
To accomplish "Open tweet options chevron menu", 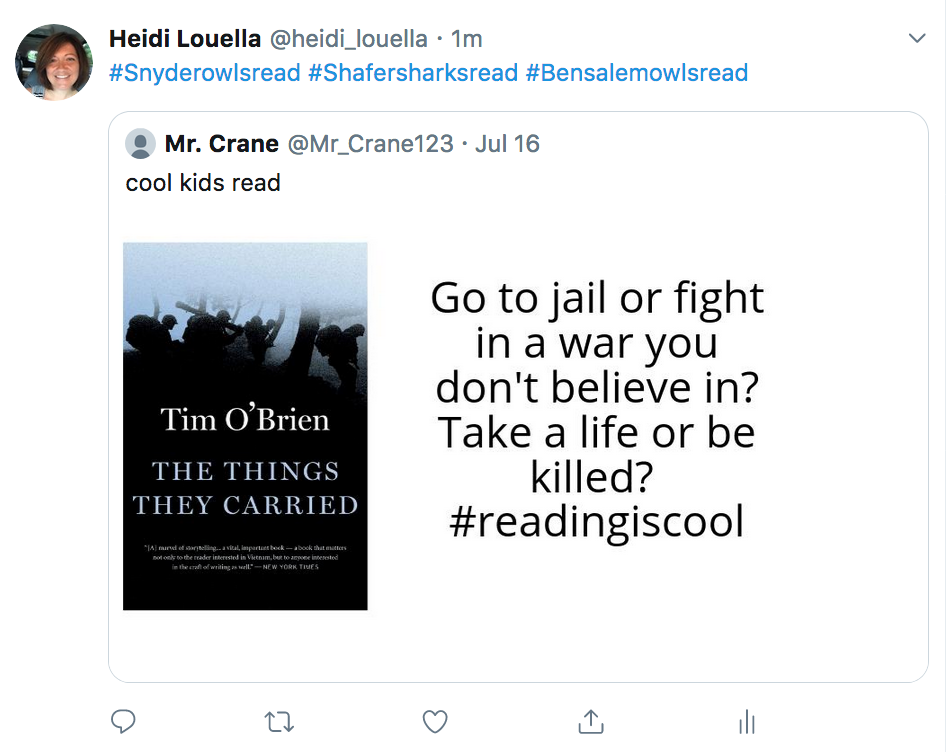I will point(916,39).
